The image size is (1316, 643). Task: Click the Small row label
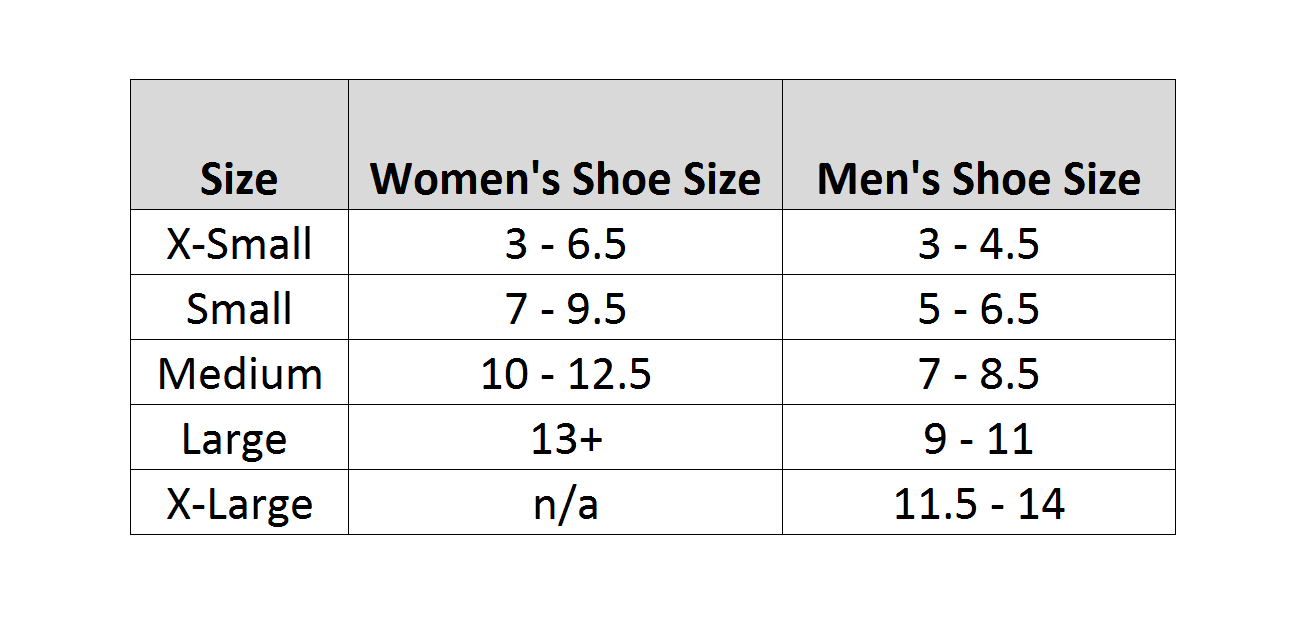[x=239, y=308]
